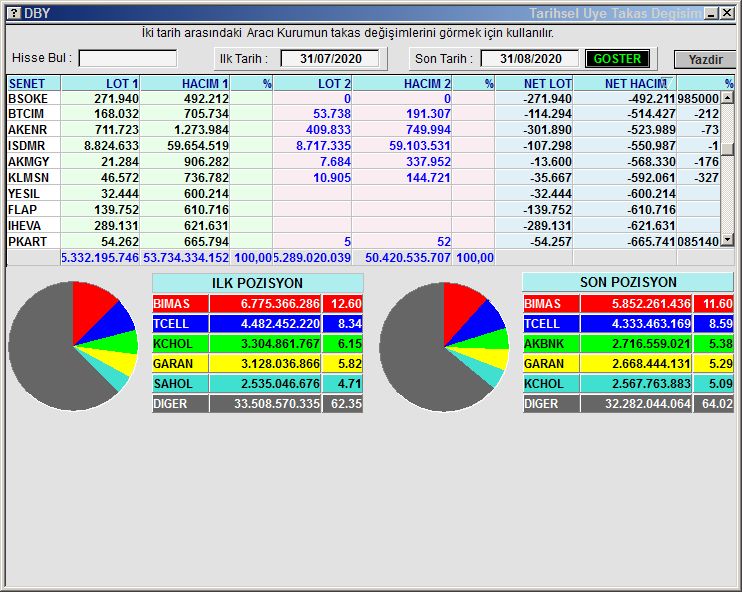Click total HACIM 2 value 50.420.535.707
This screenshot has height=592, width=742.
pyautogui.click(x=407, y=257)
